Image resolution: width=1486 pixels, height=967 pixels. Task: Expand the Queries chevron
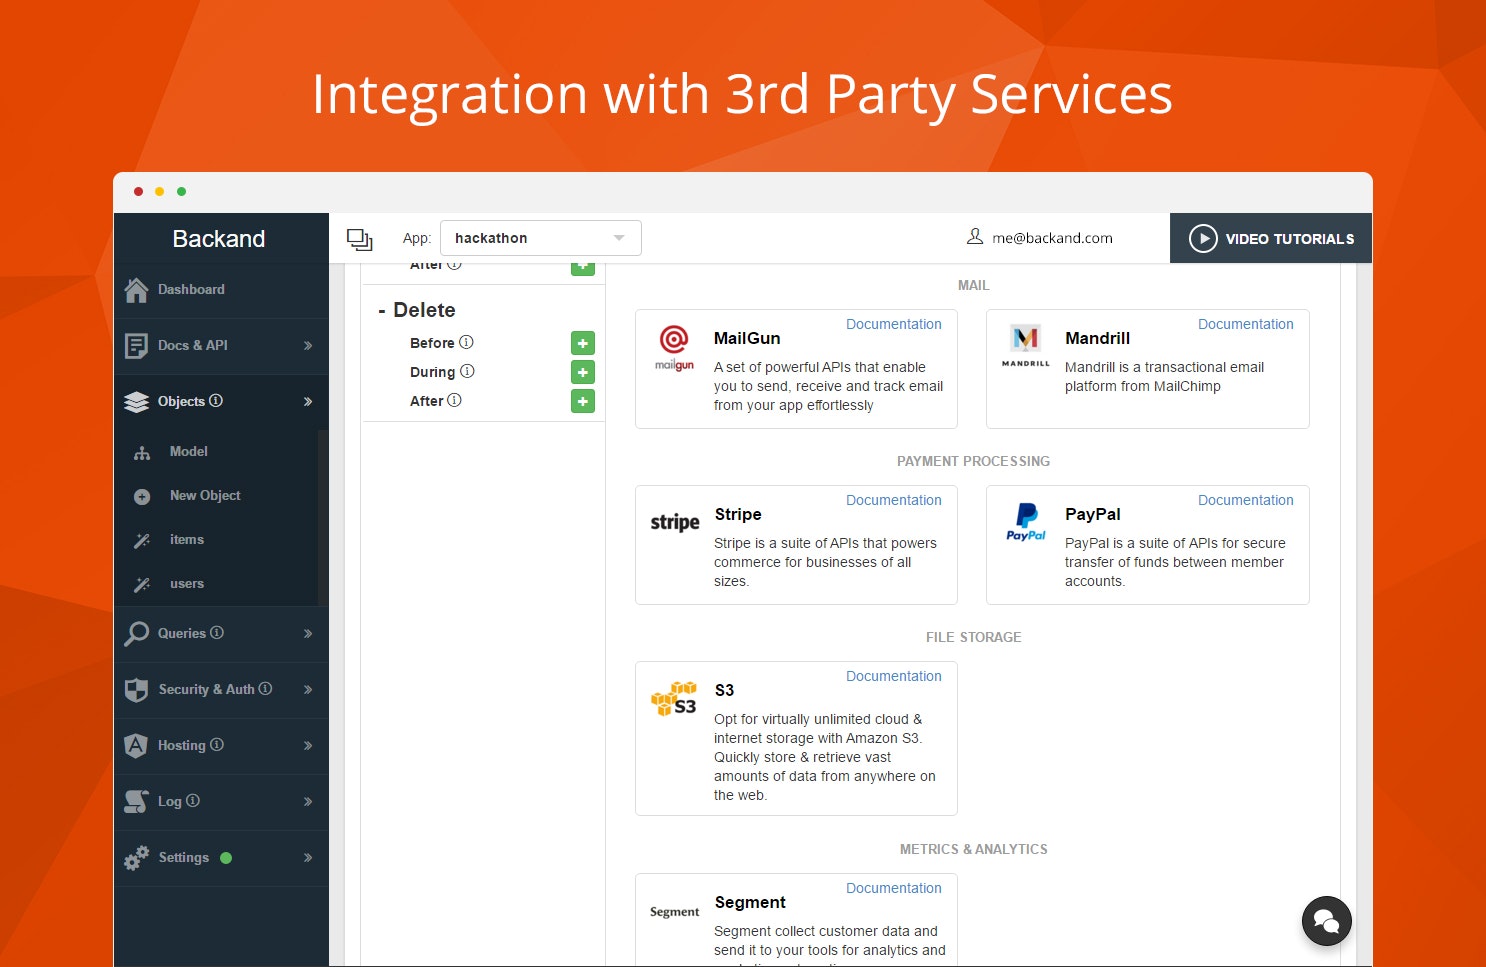308,634
